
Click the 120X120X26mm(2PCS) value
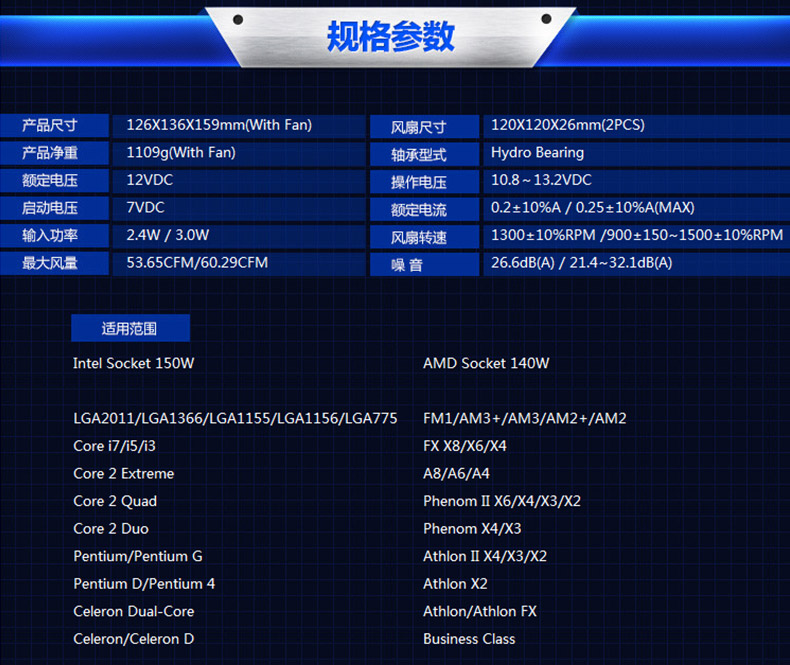click(568, 125)
